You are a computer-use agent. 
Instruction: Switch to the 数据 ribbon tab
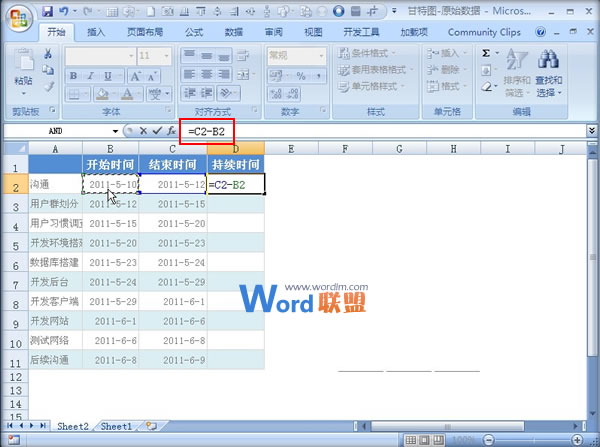(233, 33)
